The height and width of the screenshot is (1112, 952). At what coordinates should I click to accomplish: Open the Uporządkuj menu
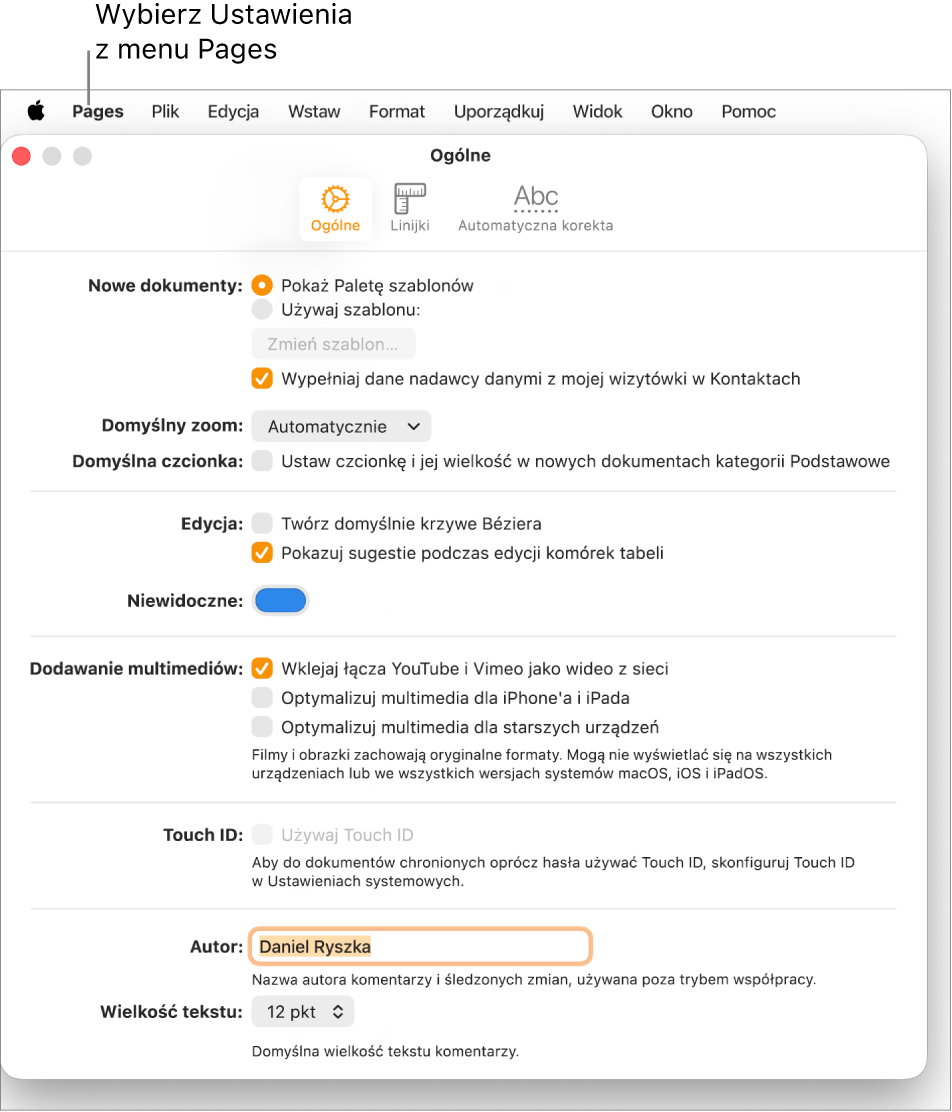tap(499, 111)
